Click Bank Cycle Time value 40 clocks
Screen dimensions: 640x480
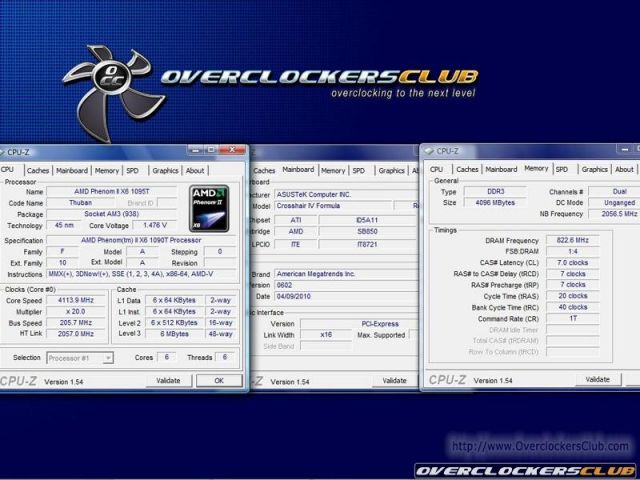click(x=573, y=307)
